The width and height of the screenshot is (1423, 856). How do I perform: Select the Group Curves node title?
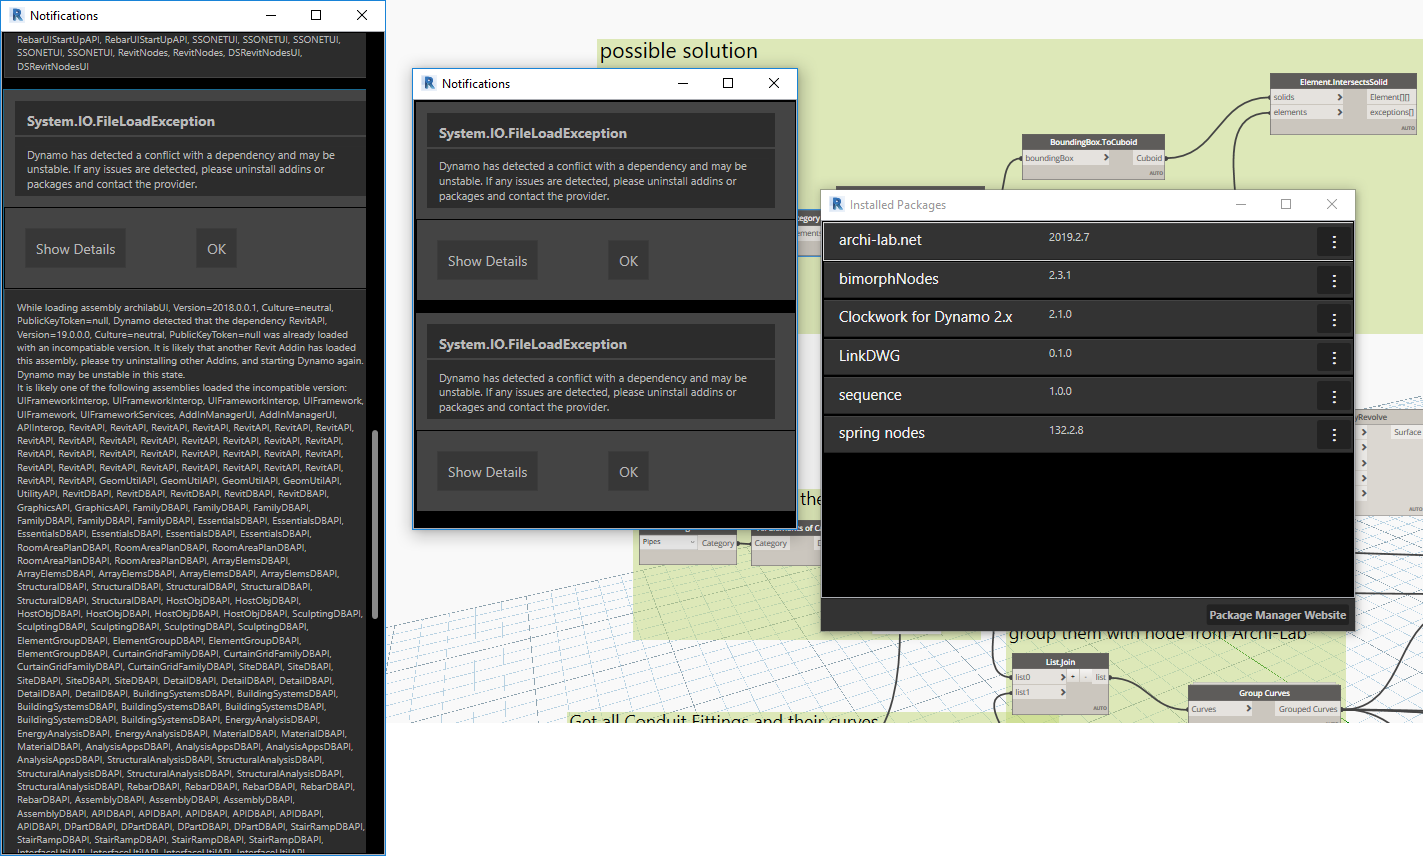tap(1264, 693)
